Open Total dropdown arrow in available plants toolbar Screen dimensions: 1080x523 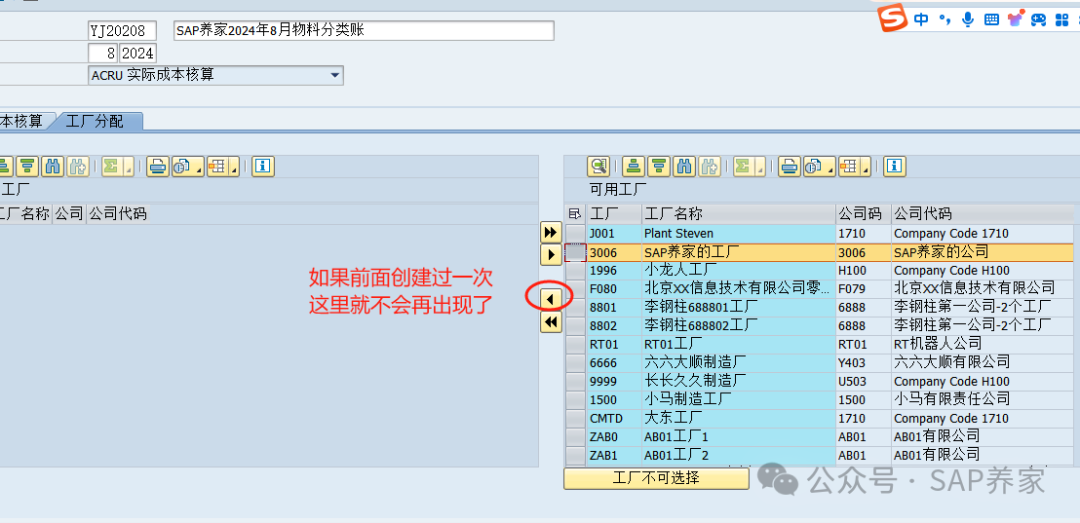click(x=759, y=168)
